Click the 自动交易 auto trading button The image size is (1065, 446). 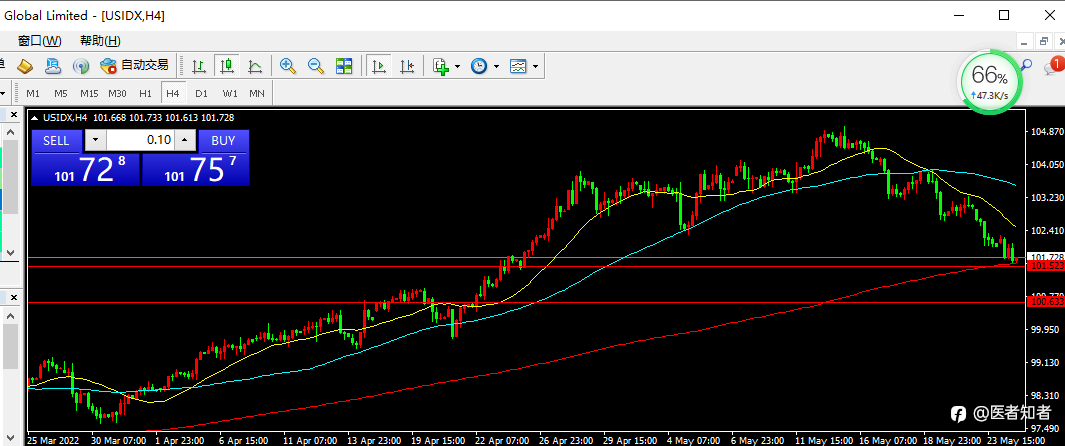tap(134, 66)
